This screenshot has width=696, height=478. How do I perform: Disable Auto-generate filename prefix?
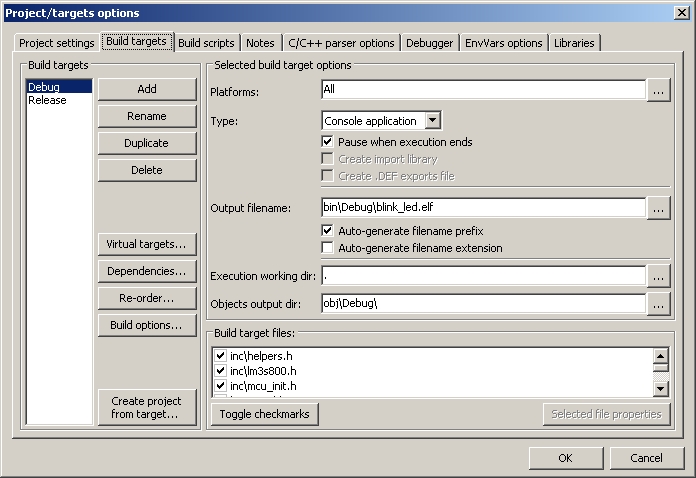pos(328,231)
